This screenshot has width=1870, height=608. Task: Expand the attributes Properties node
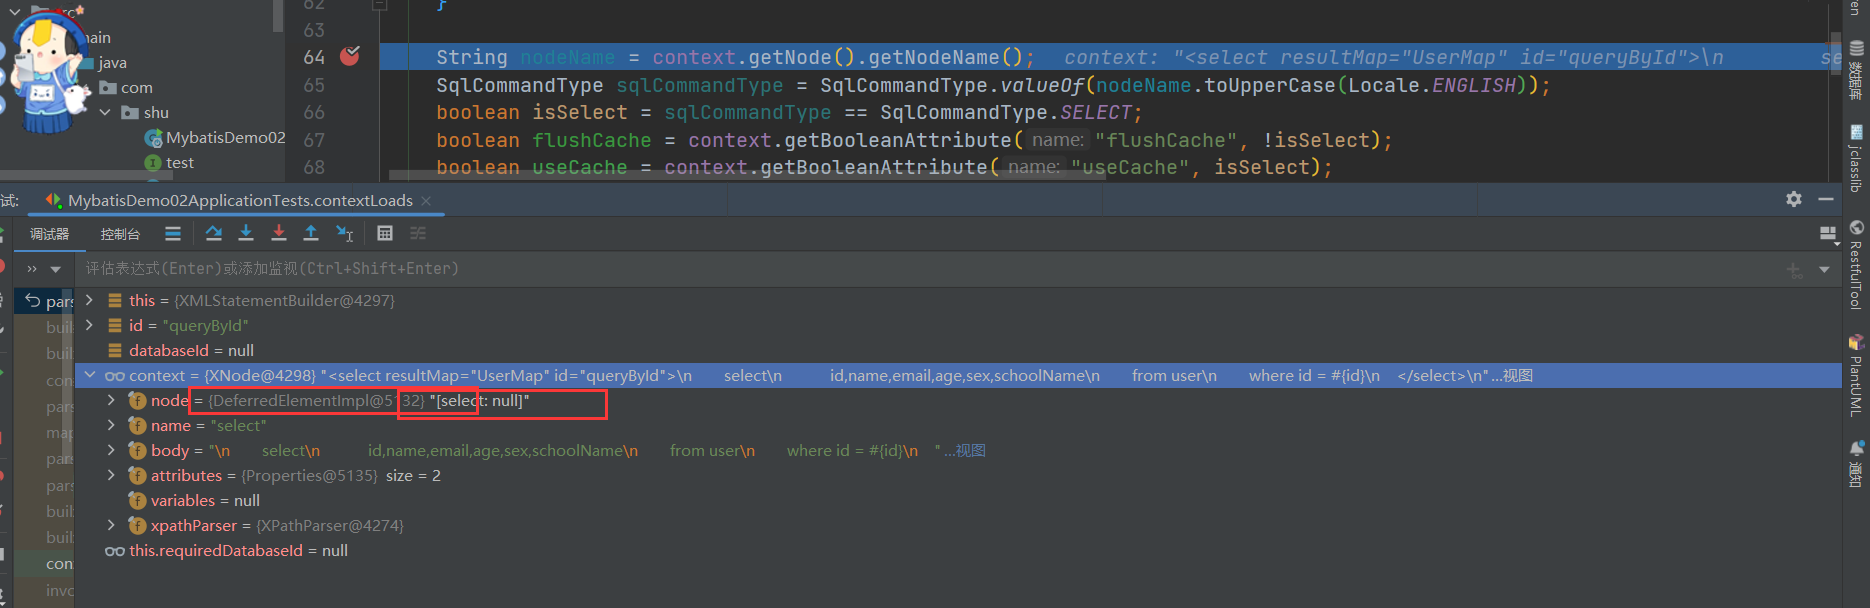[111, 475]
